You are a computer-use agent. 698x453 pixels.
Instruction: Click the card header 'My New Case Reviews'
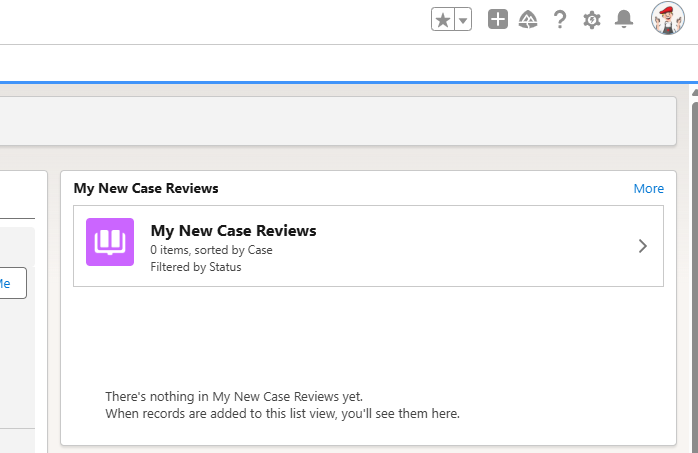tap(146, 188)
